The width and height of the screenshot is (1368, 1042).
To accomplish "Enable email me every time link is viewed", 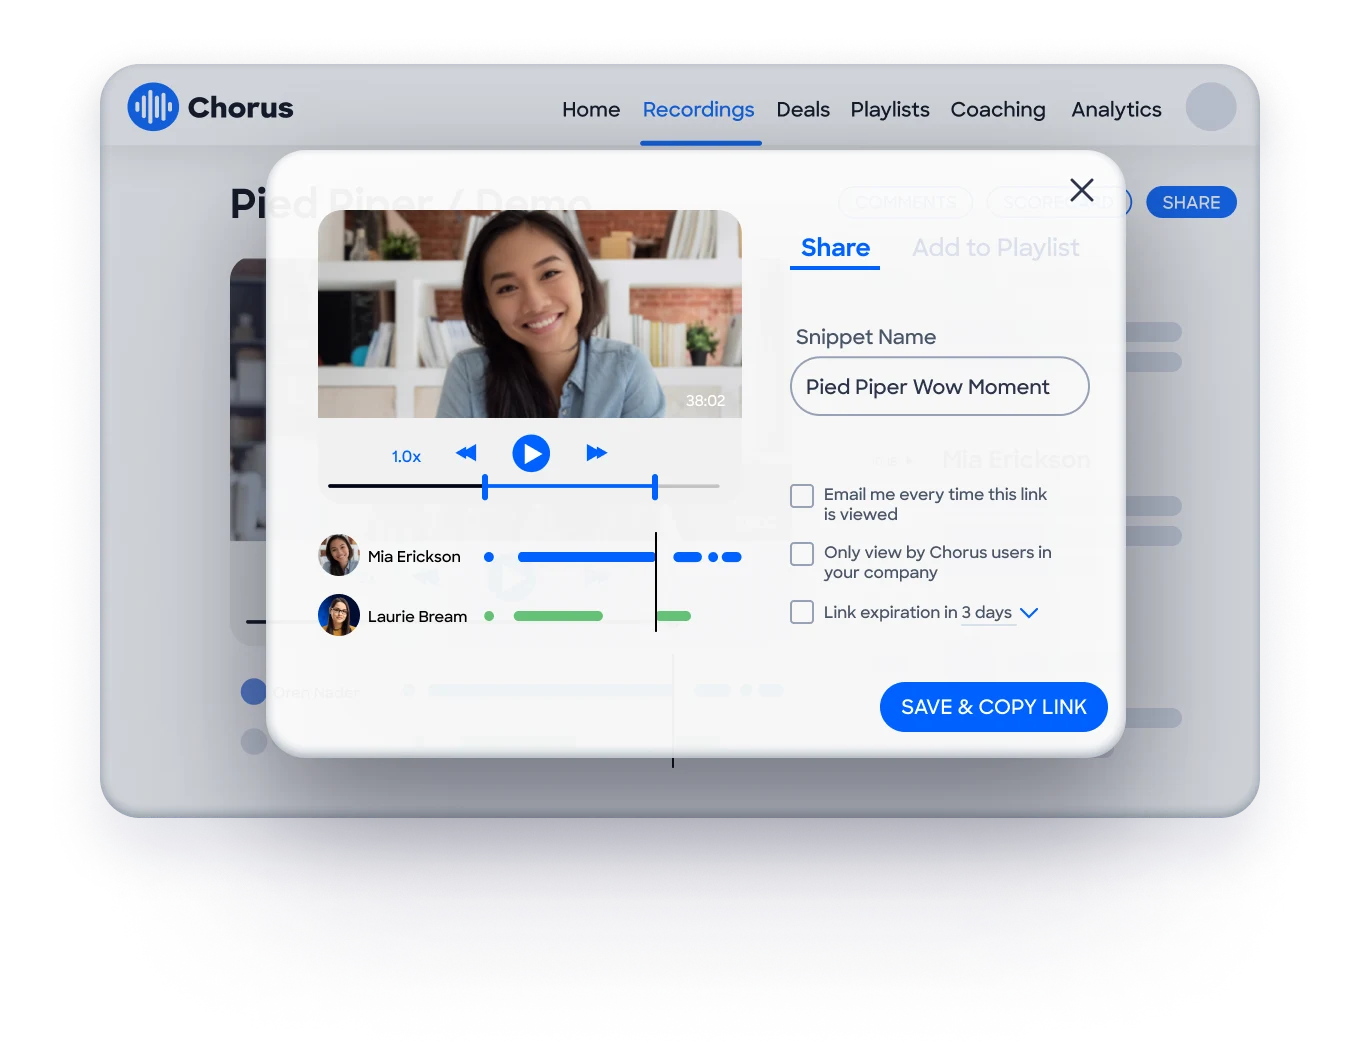I will click(802, 496).
